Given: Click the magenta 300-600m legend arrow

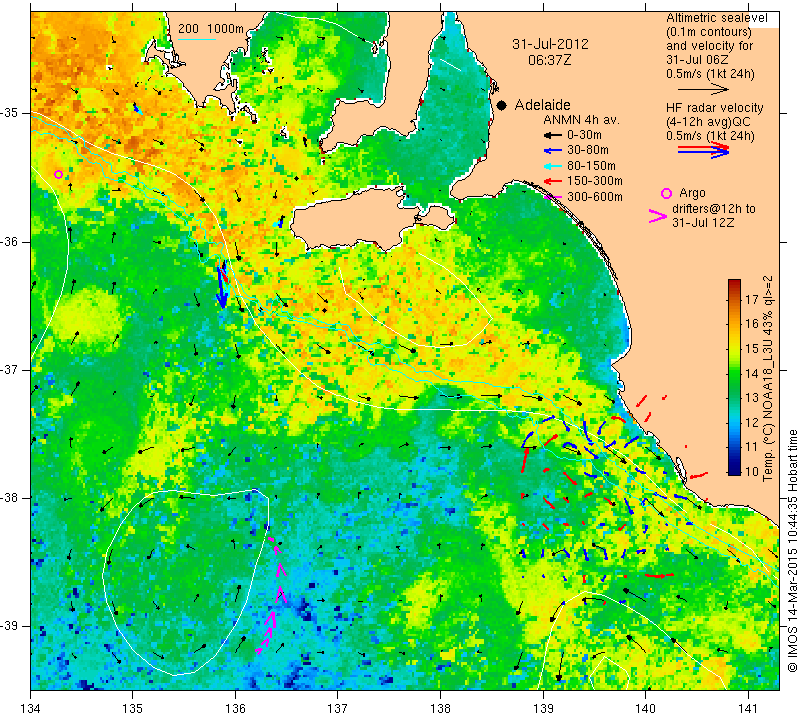Looking at the screenshot, I should click(553, 197).
